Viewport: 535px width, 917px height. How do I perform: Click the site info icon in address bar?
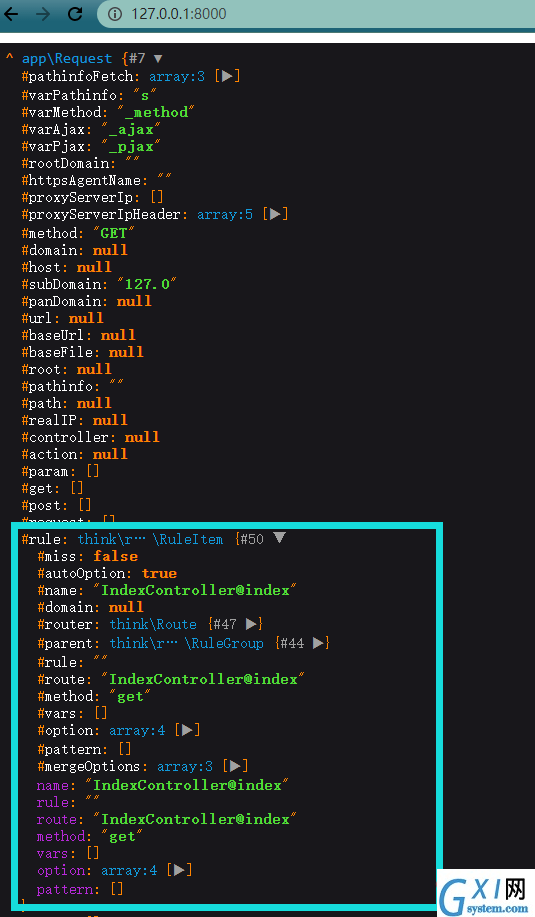point(116,14)
